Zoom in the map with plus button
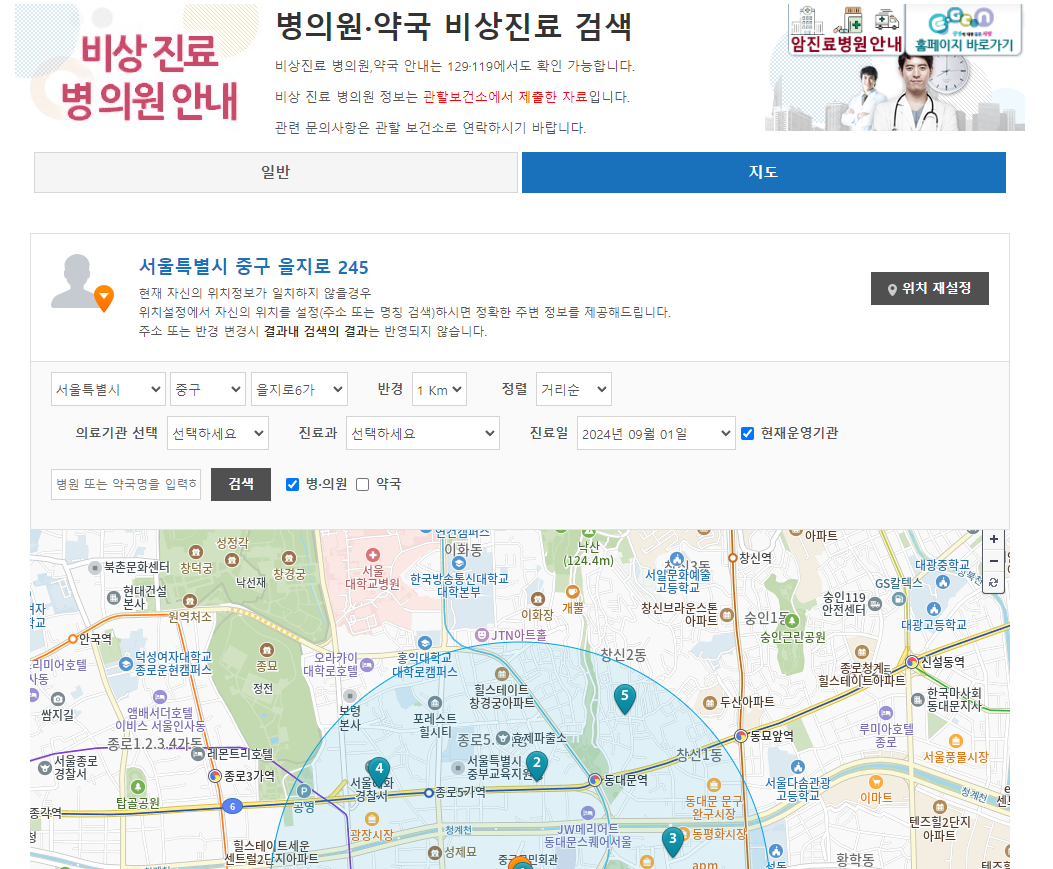 [x=993, y=539]
